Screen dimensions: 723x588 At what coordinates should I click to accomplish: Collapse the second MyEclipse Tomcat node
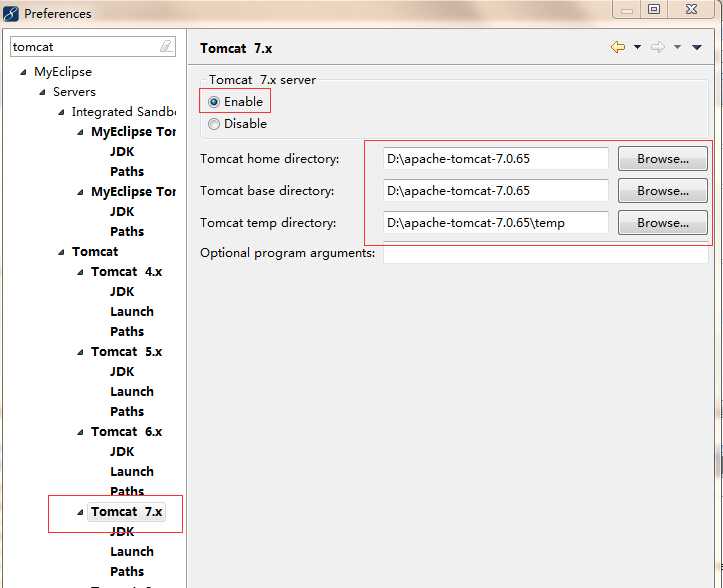(x=80, y=192)
